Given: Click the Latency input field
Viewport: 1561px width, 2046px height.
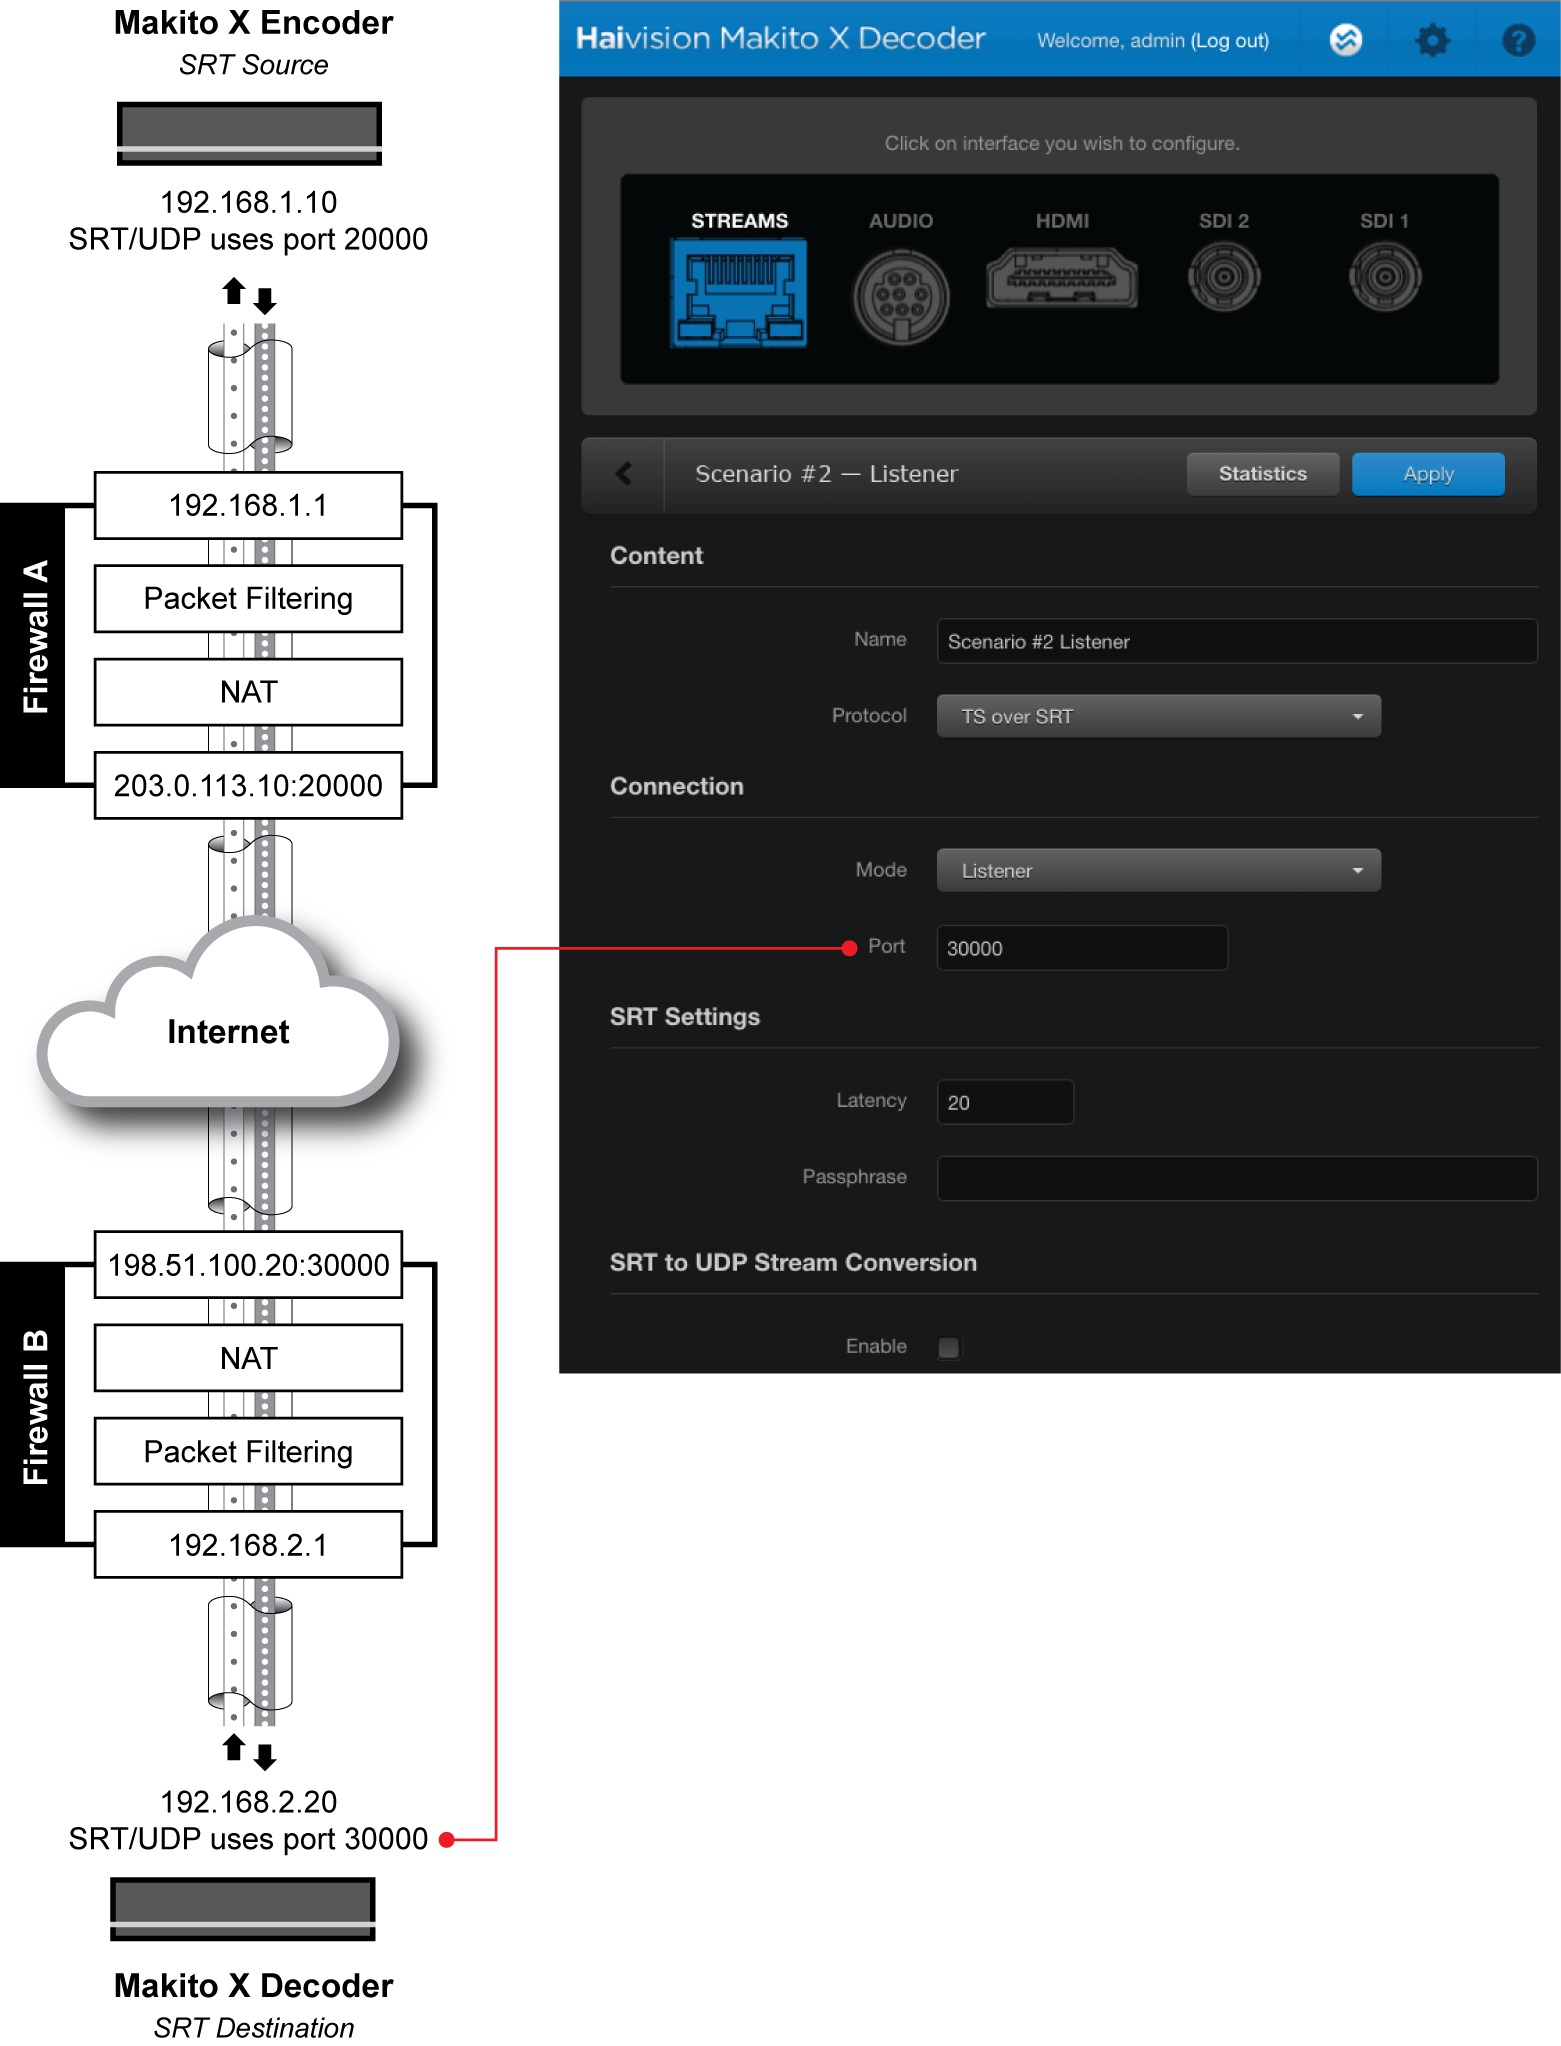Looking at the screenshot, I should [x=1004, y=1102].
